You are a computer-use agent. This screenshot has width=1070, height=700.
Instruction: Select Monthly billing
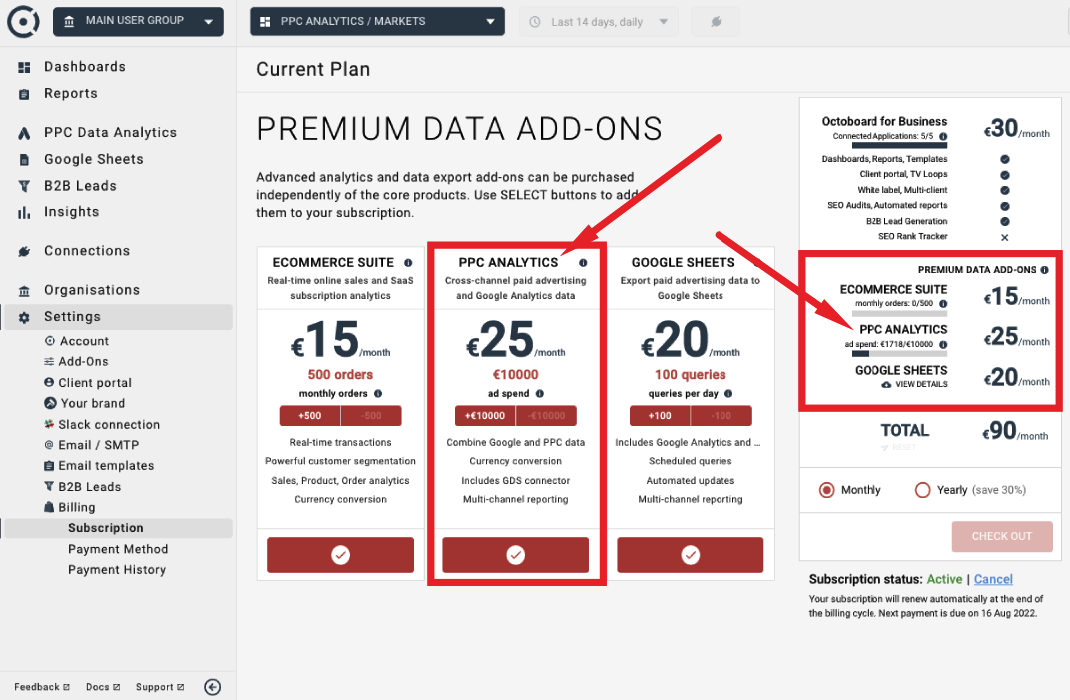(x=826, y=490)
